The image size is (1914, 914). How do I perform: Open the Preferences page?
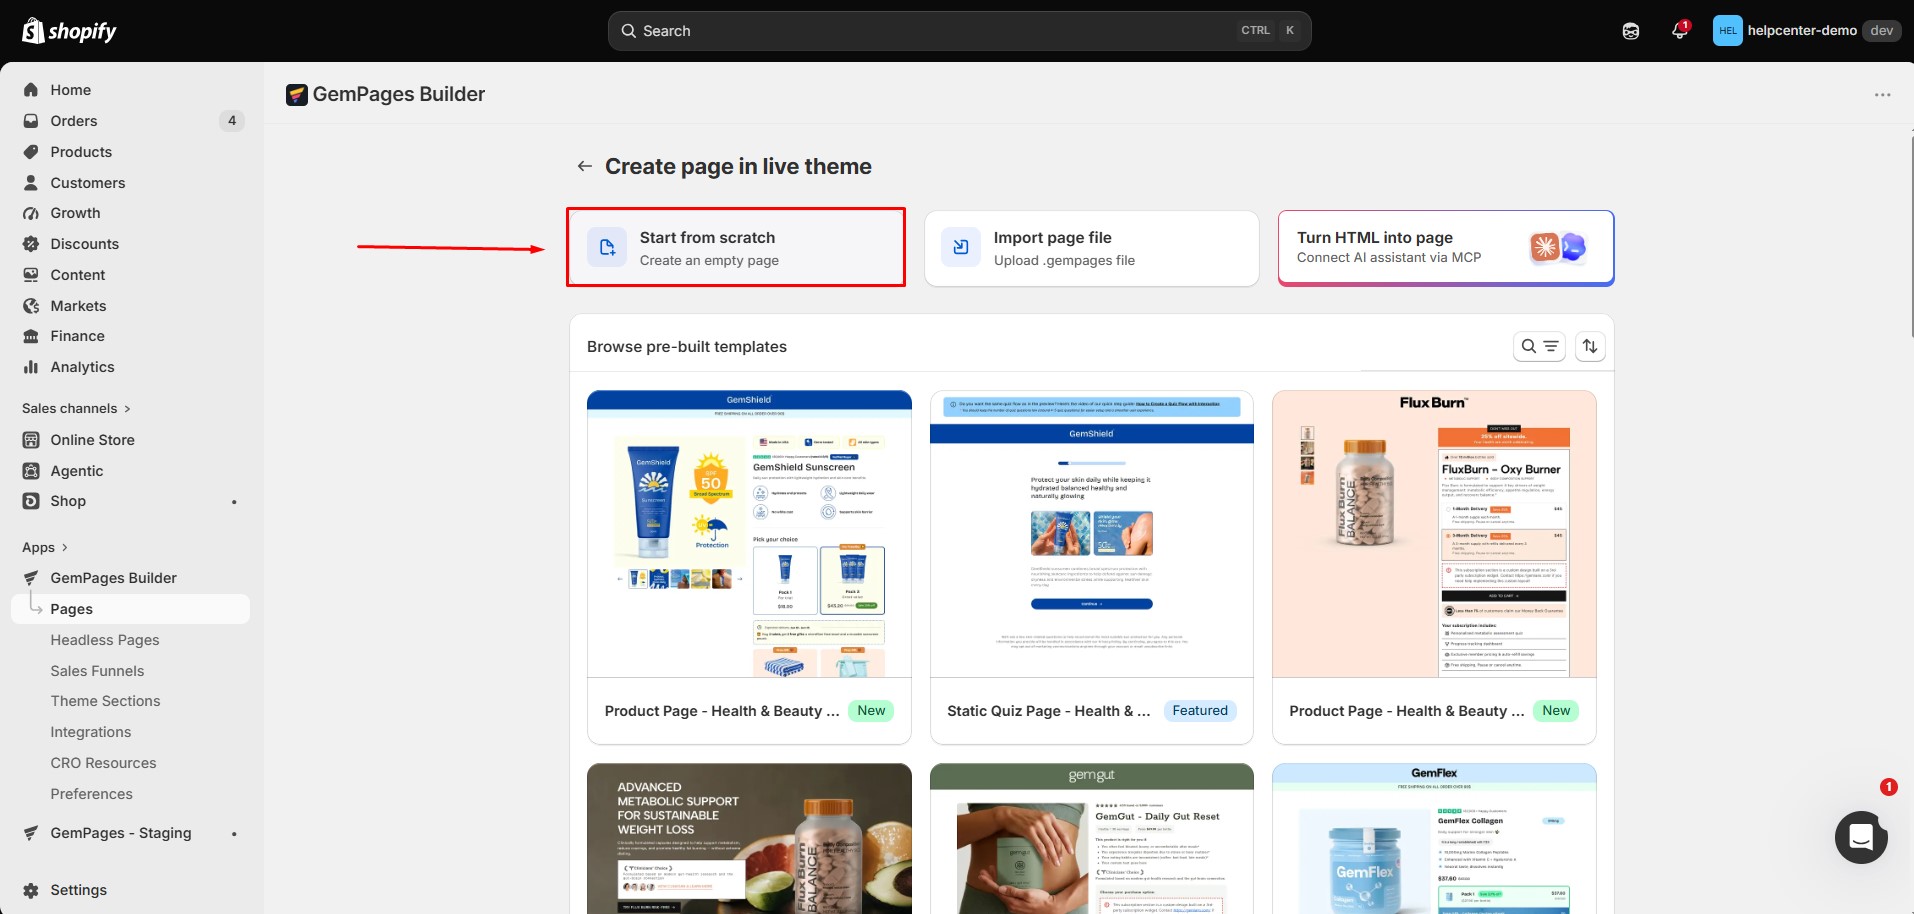click(x=91, y=794)
